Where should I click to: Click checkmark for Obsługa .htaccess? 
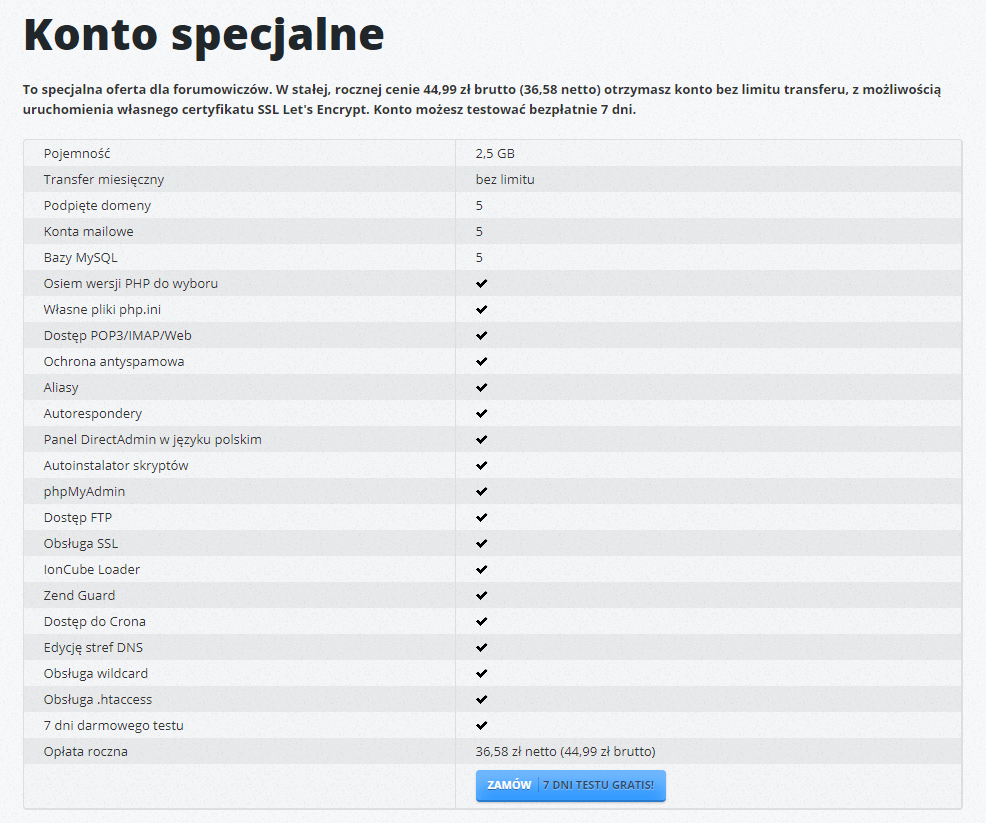[x=481, y=699]
